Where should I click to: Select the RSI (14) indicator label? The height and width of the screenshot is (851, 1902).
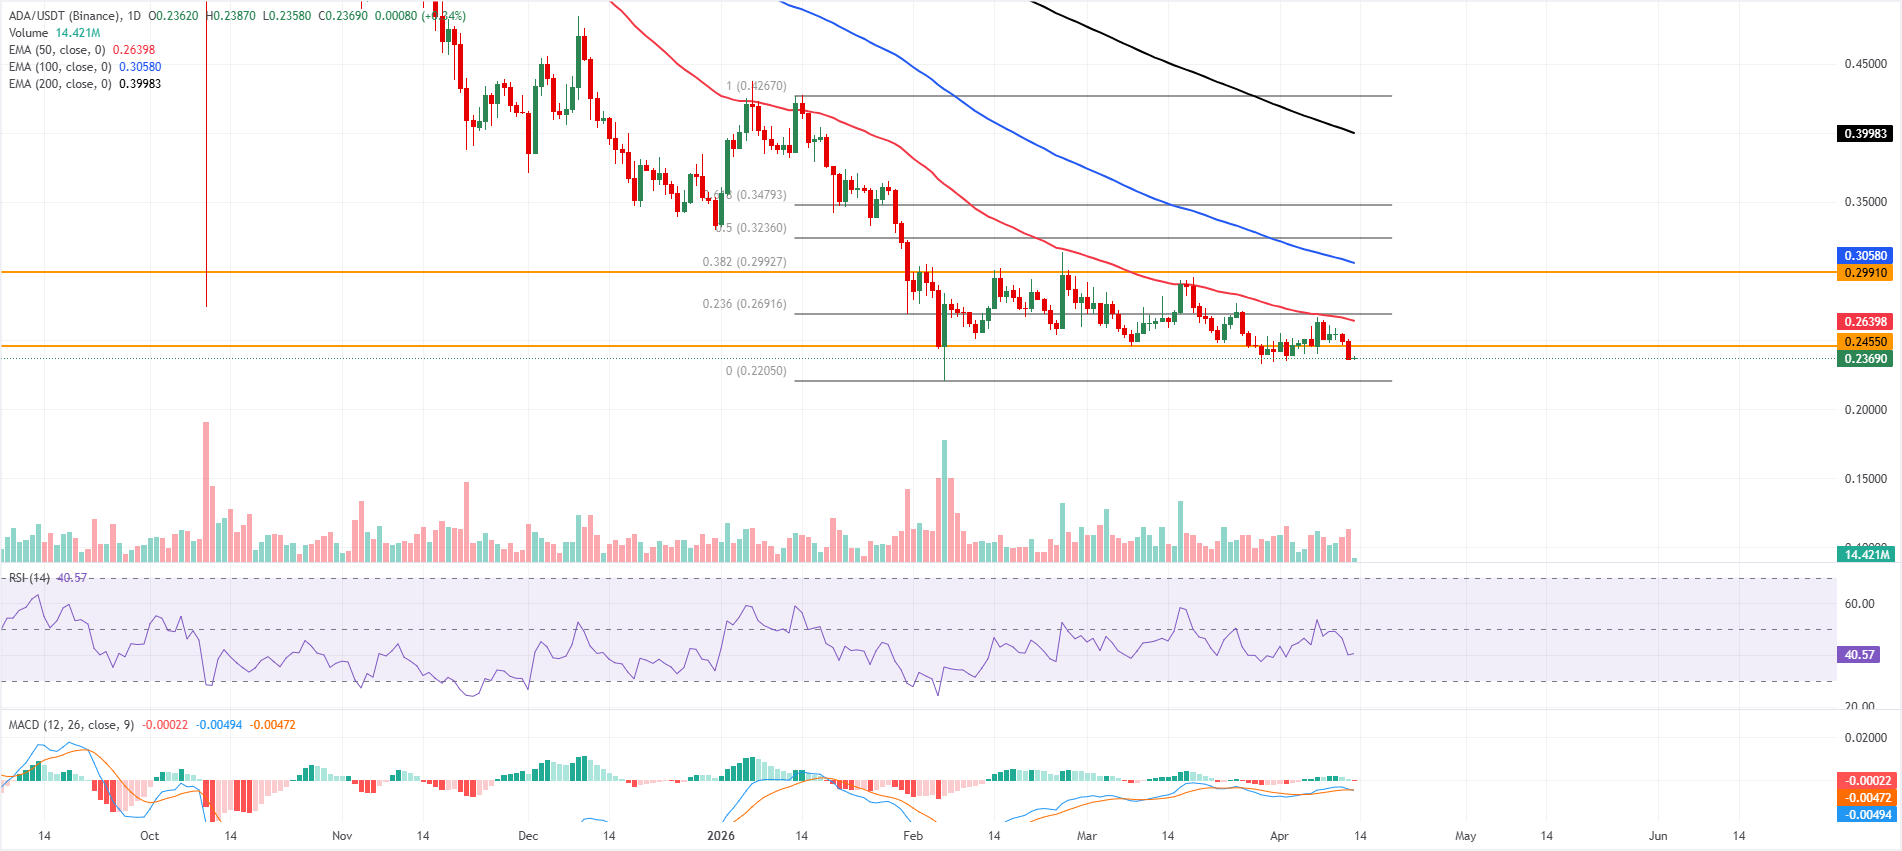[29, 578]
